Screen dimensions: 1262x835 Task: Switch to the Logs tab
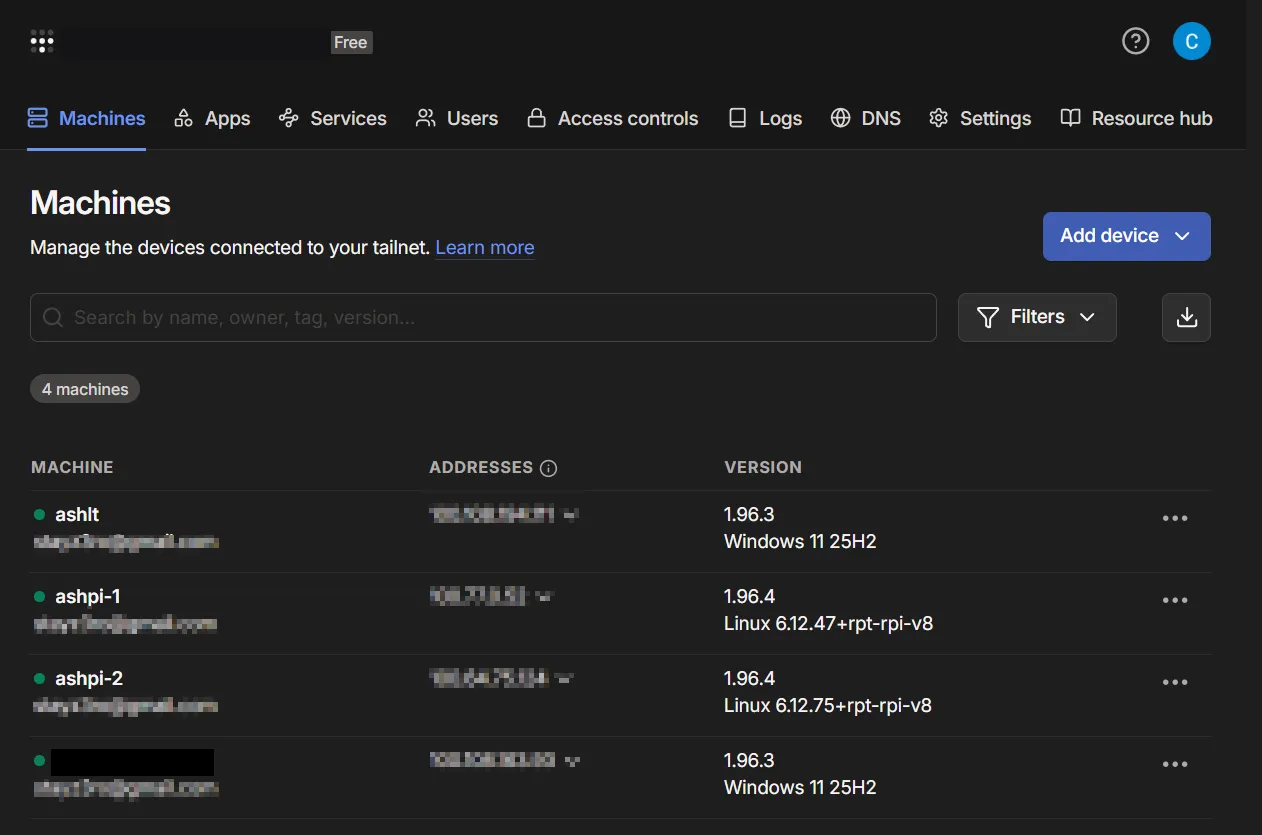pos(765,118)
